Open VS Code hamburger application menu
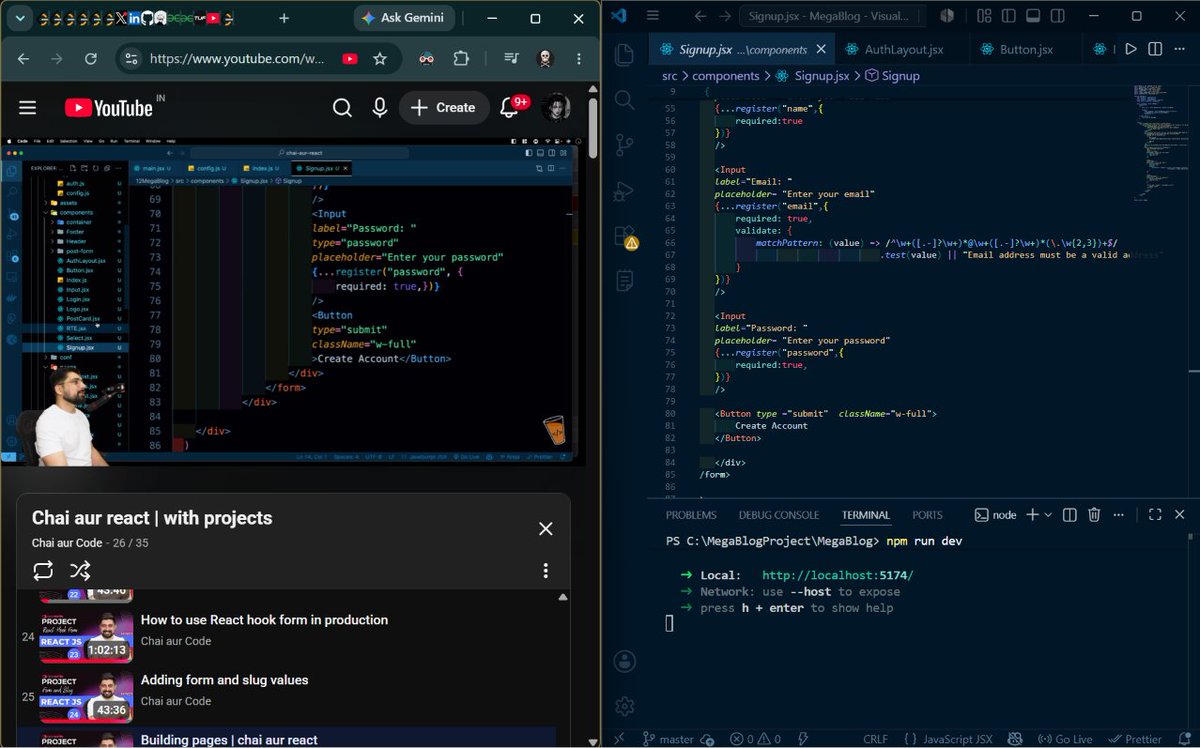 653,16
